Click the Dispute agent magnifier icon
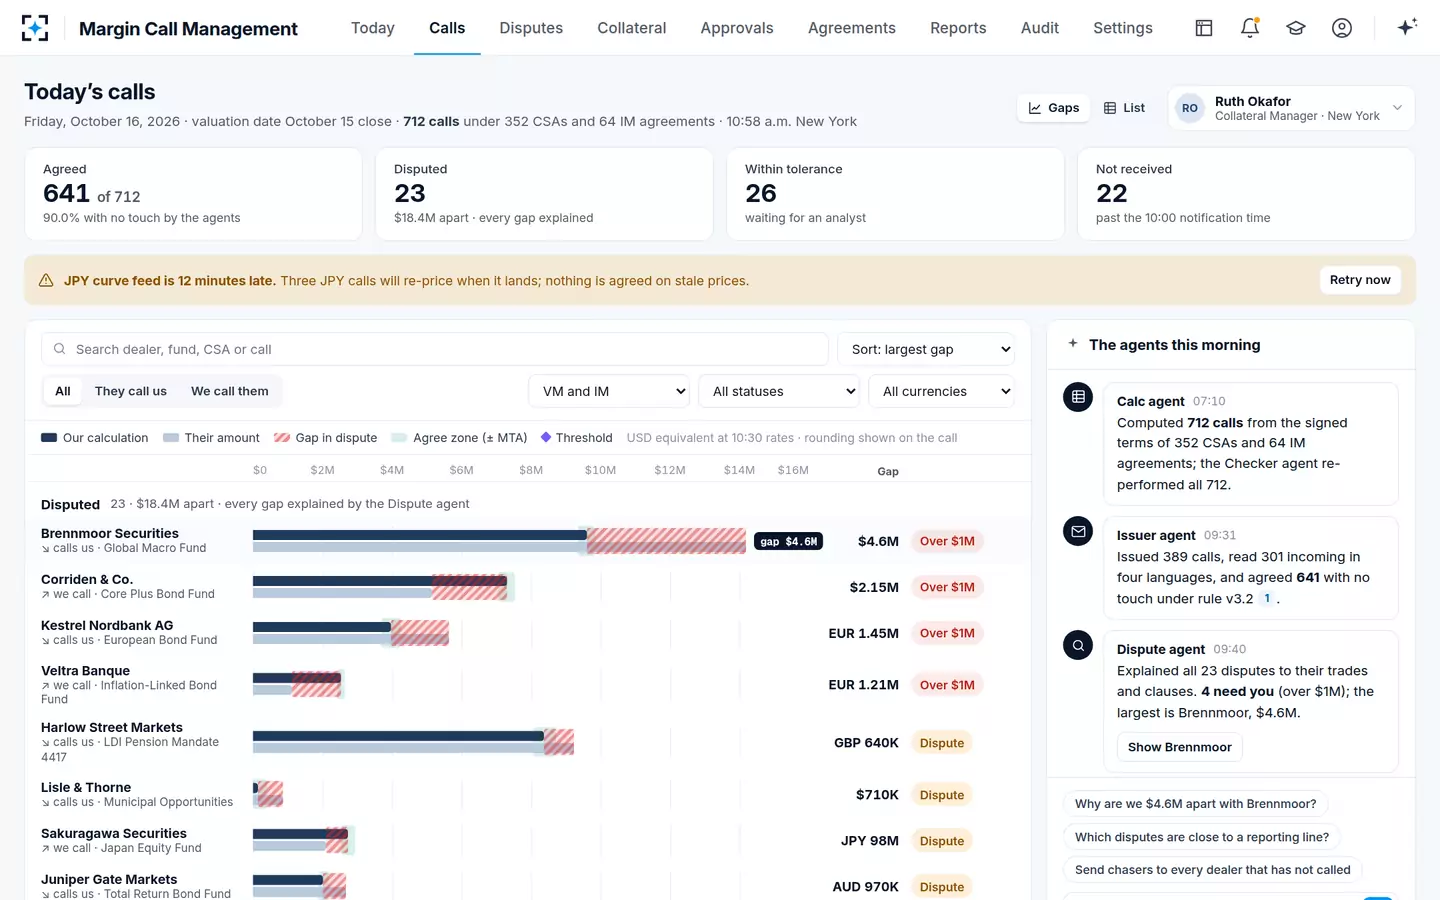1440x900 pixels. (1078, 645)
